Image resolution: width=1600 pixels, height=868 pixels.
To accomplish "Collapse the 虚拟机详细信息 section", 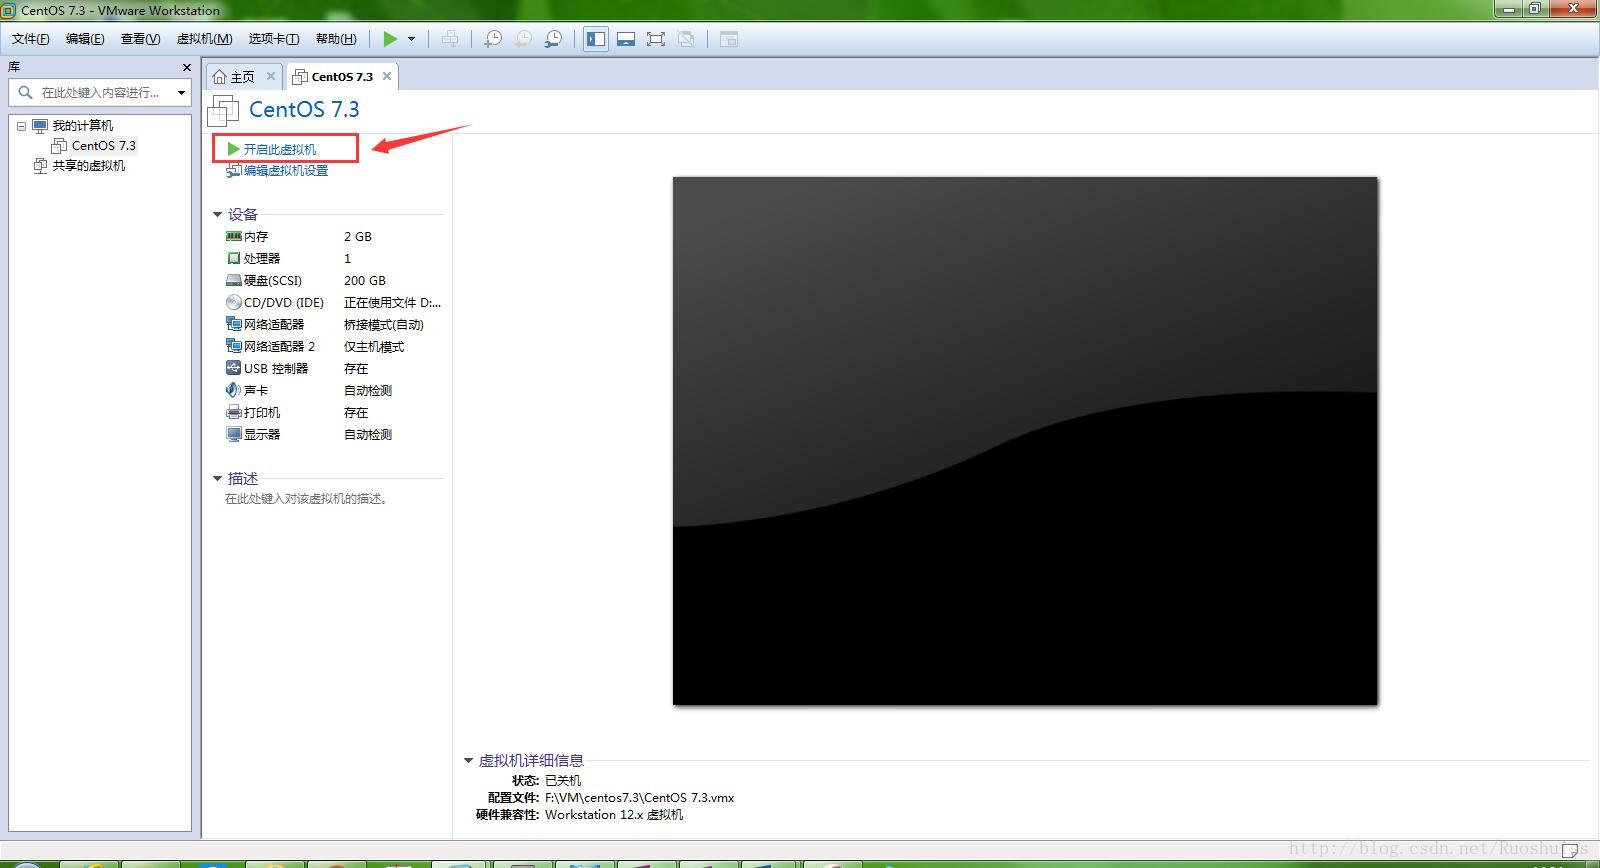I will click(x=468, y=760).
